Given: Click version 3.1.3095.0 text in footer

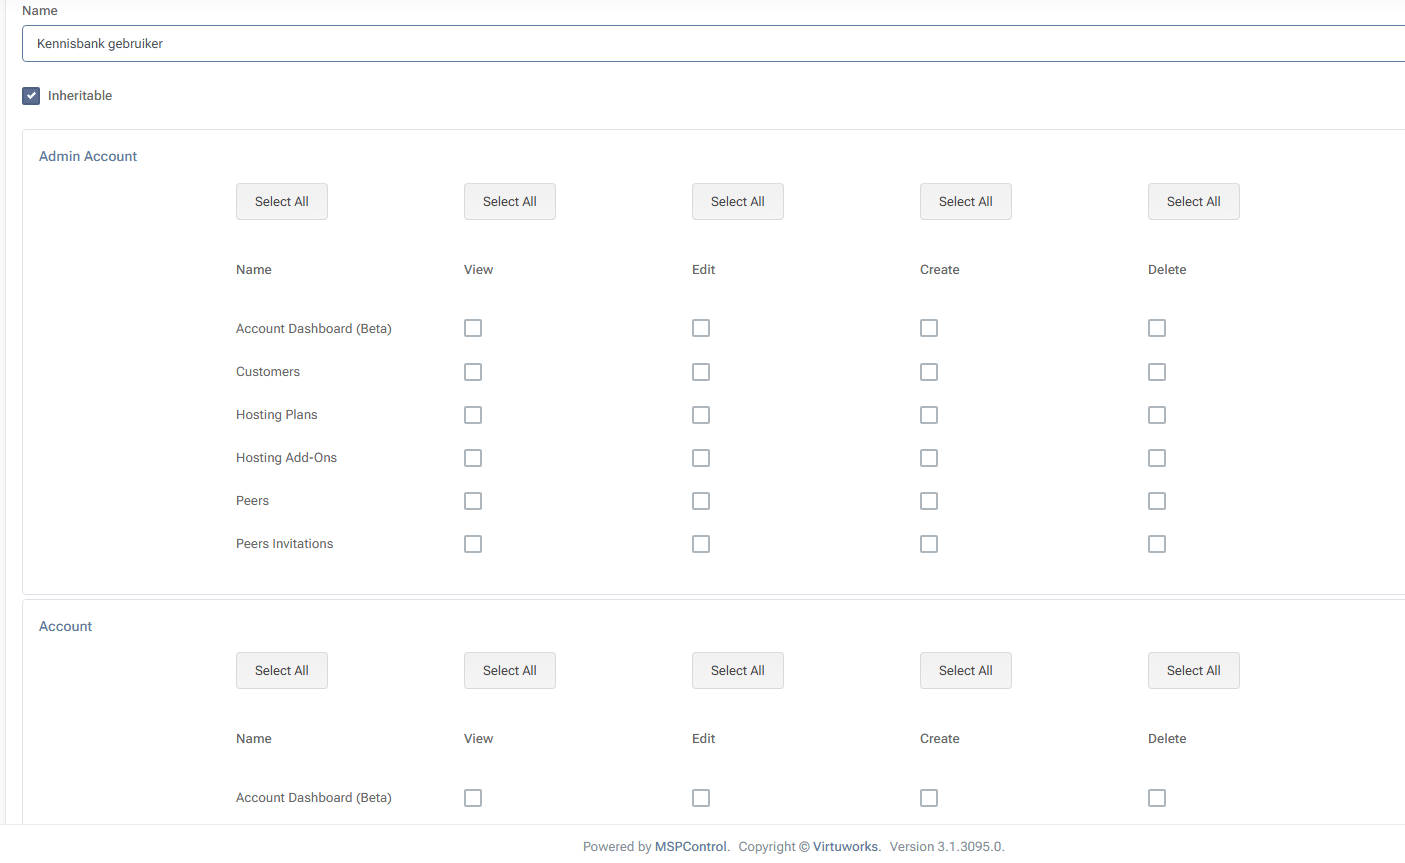Looking at the screenshot, I should 947,847.
